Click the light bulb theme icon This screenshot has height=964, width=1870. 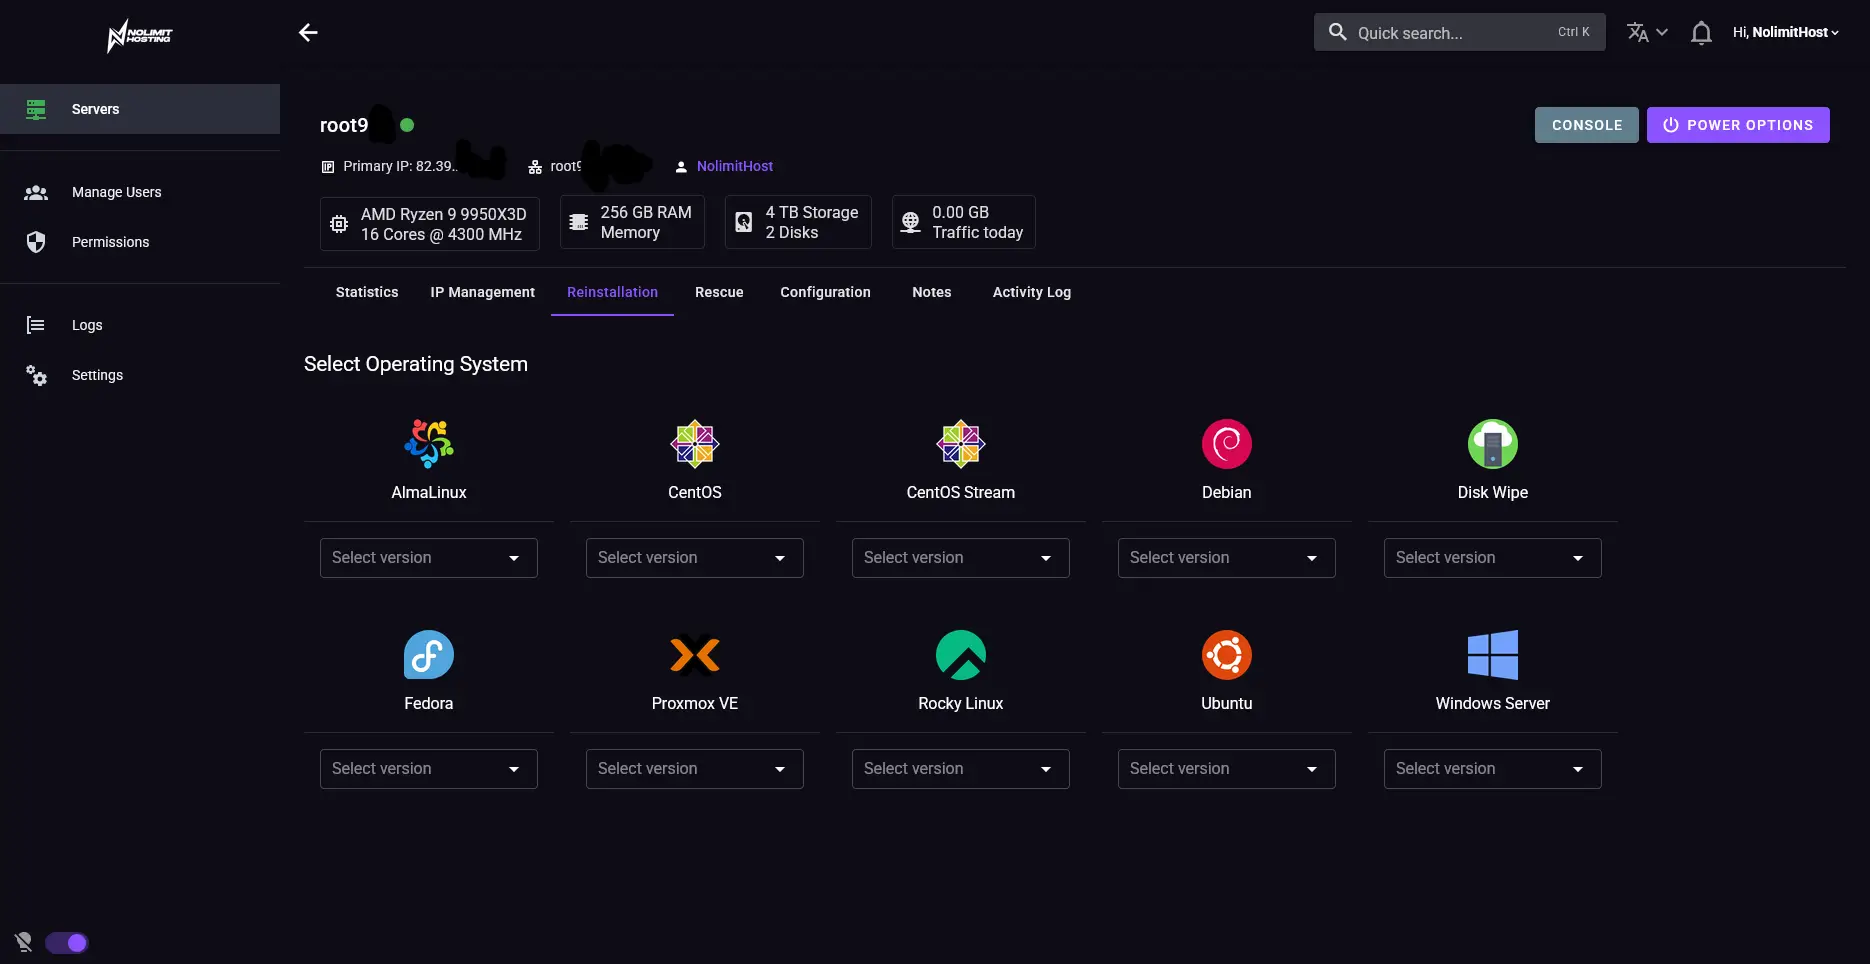(x=24, y=942)
